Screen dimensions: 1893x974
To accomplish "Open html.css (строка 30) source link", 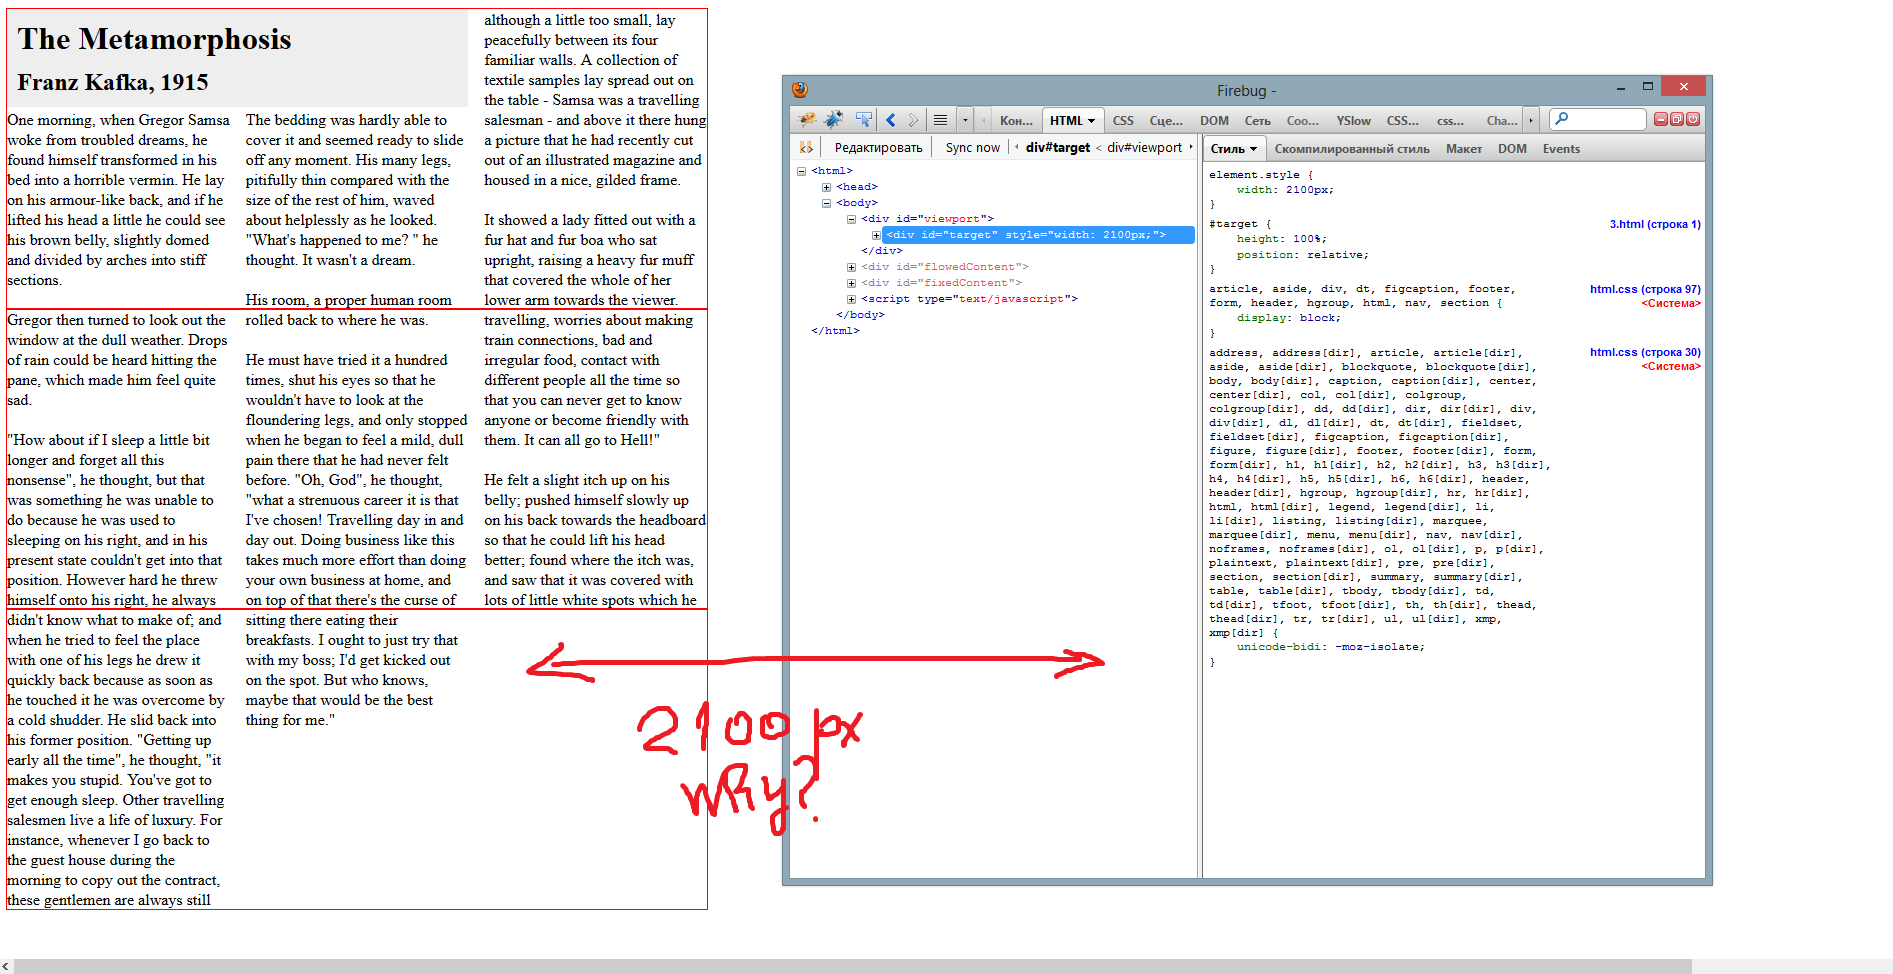I will [x=1645, y=352].
